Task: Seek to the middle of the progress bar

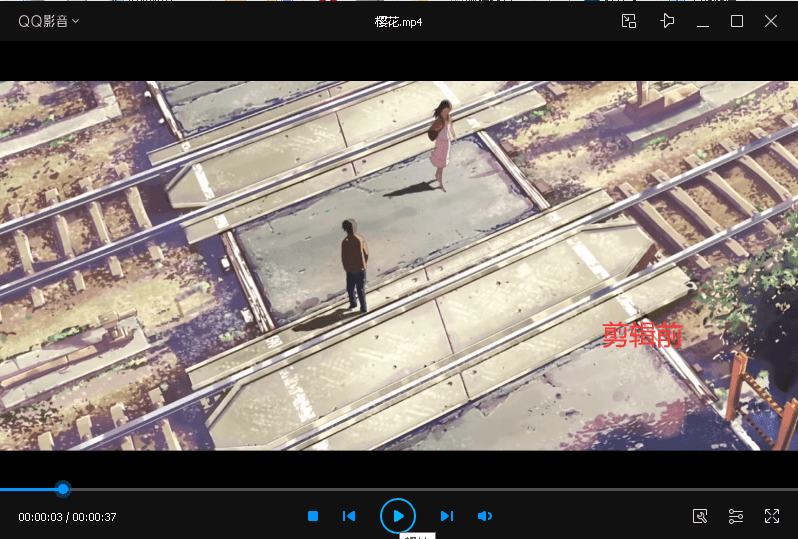Action: (399, 489)
